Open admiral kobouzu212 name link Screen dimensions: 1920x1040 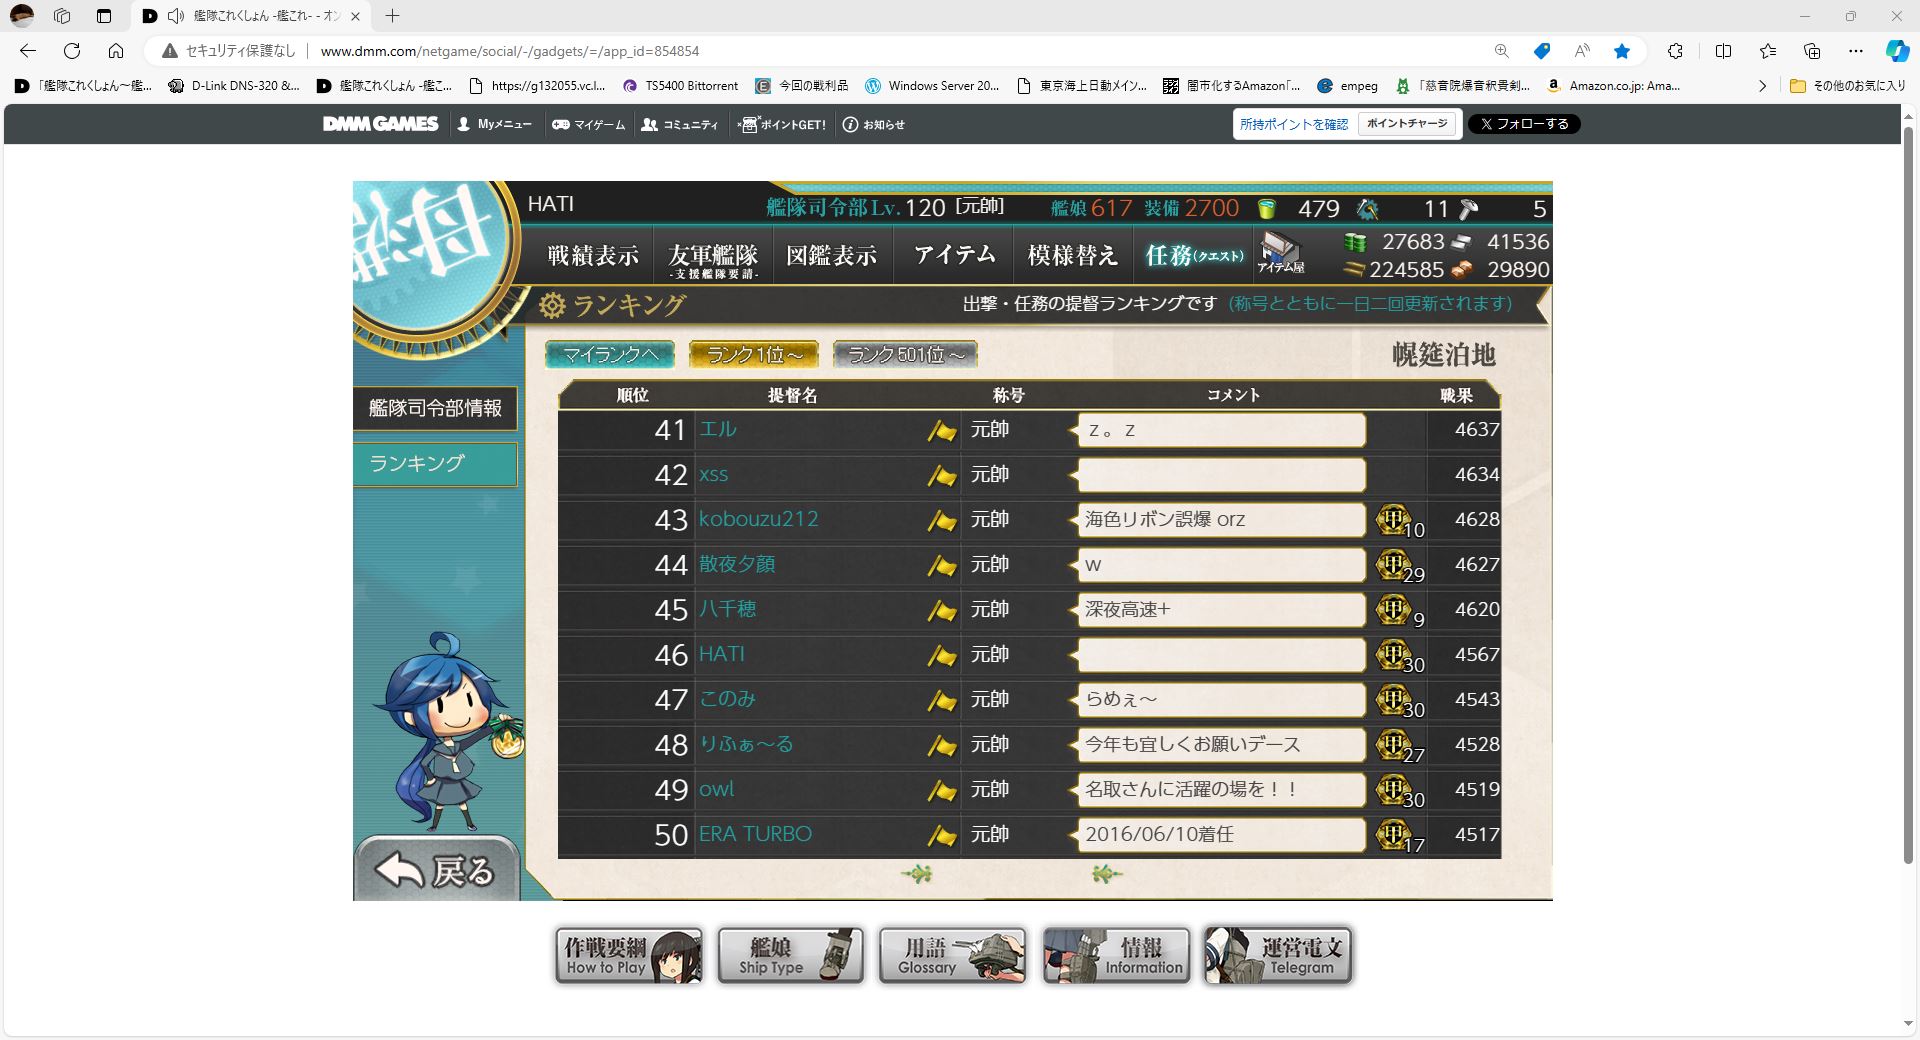(x=758, y=519)
